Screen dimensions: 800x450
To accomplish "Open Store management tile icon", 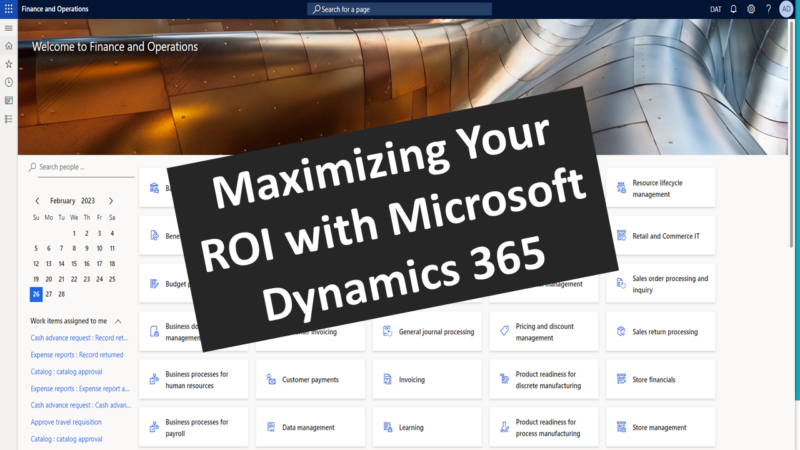I will click(621, 427).
